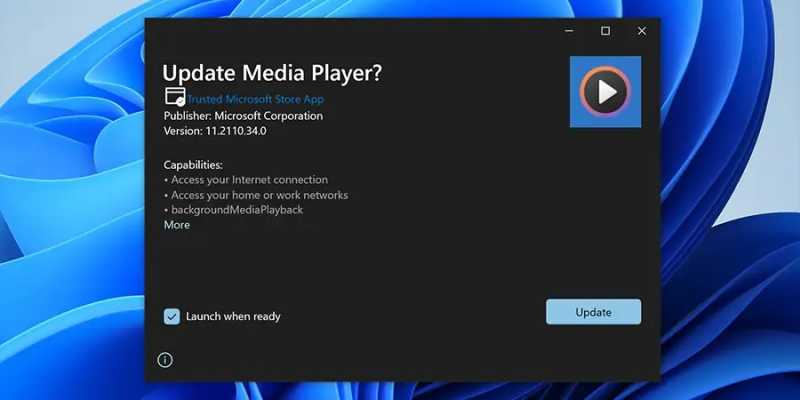Open the Trusted Microsoft Store App link
Image resolution: width=800 pixels, height=400 pixels.
(255, 99)
